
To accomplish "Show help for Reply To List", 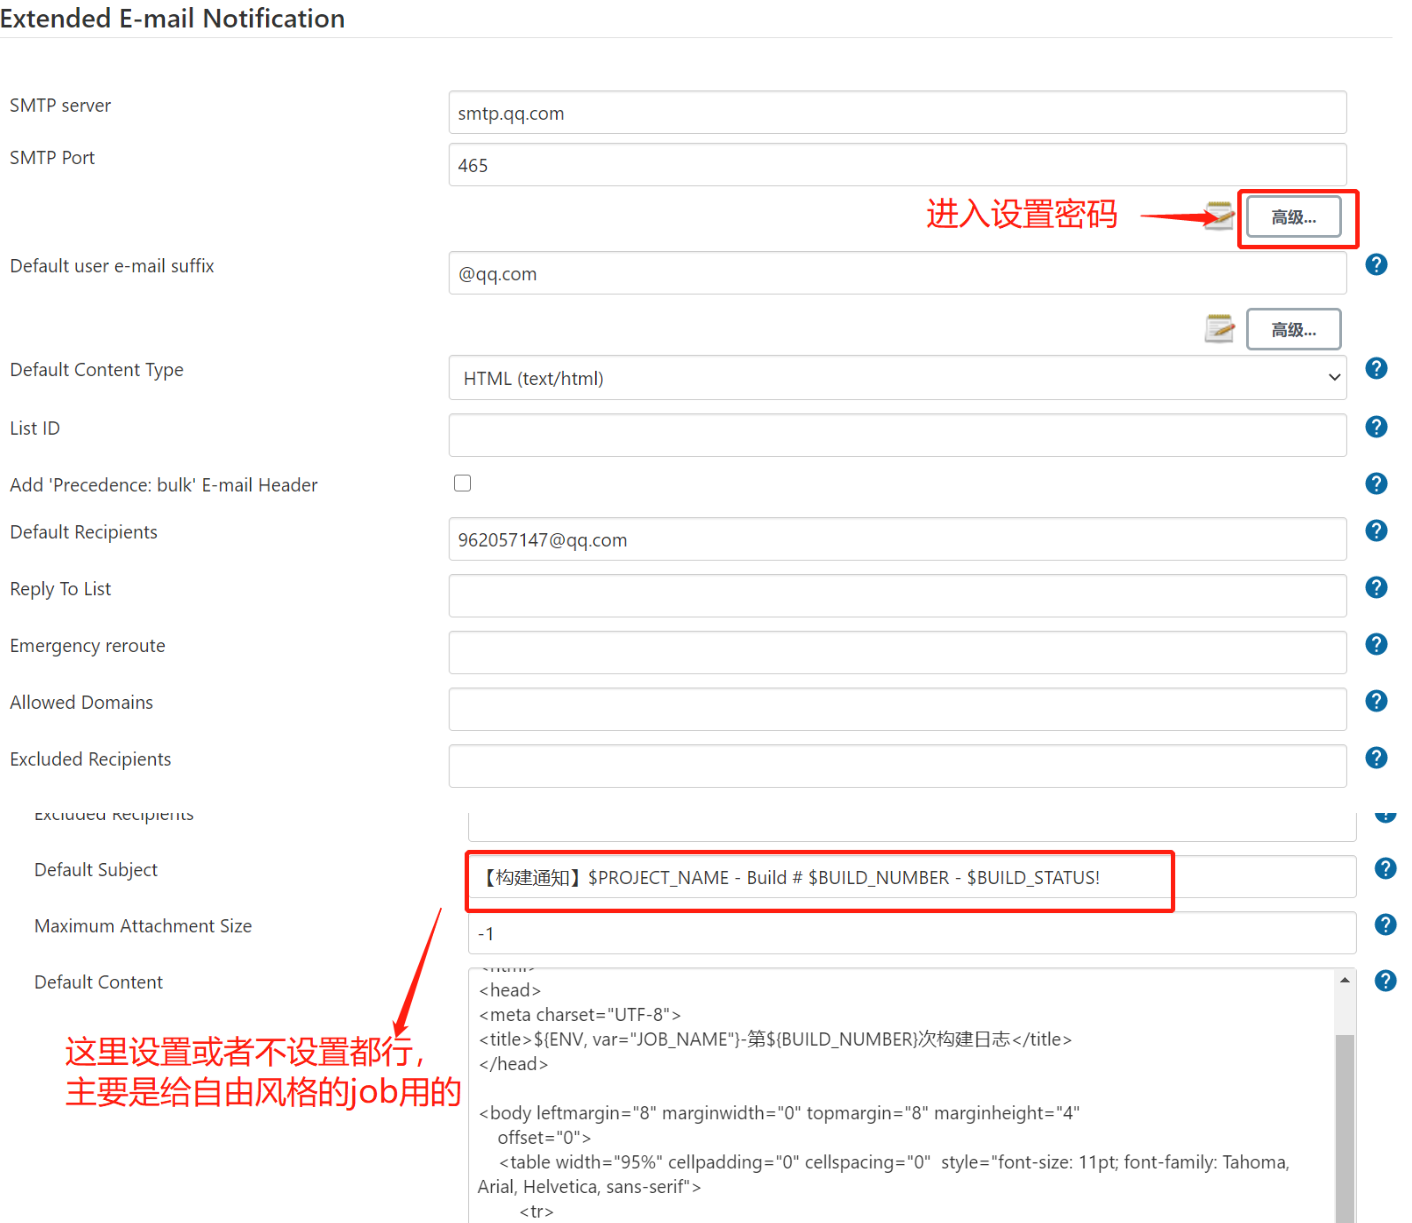I will [1376, 588].
